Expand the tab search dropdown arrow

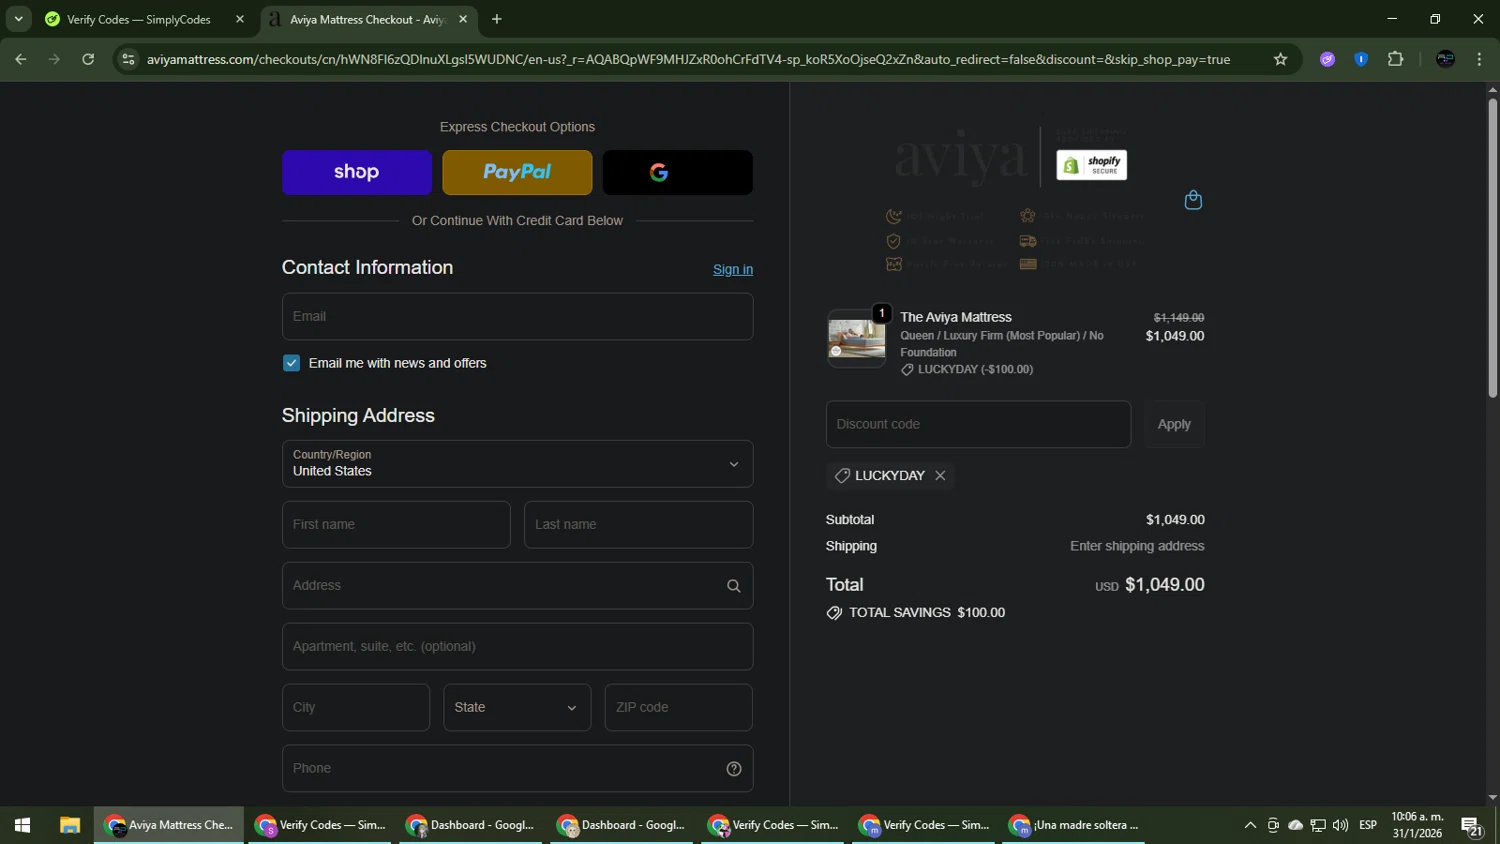(18, 19)
